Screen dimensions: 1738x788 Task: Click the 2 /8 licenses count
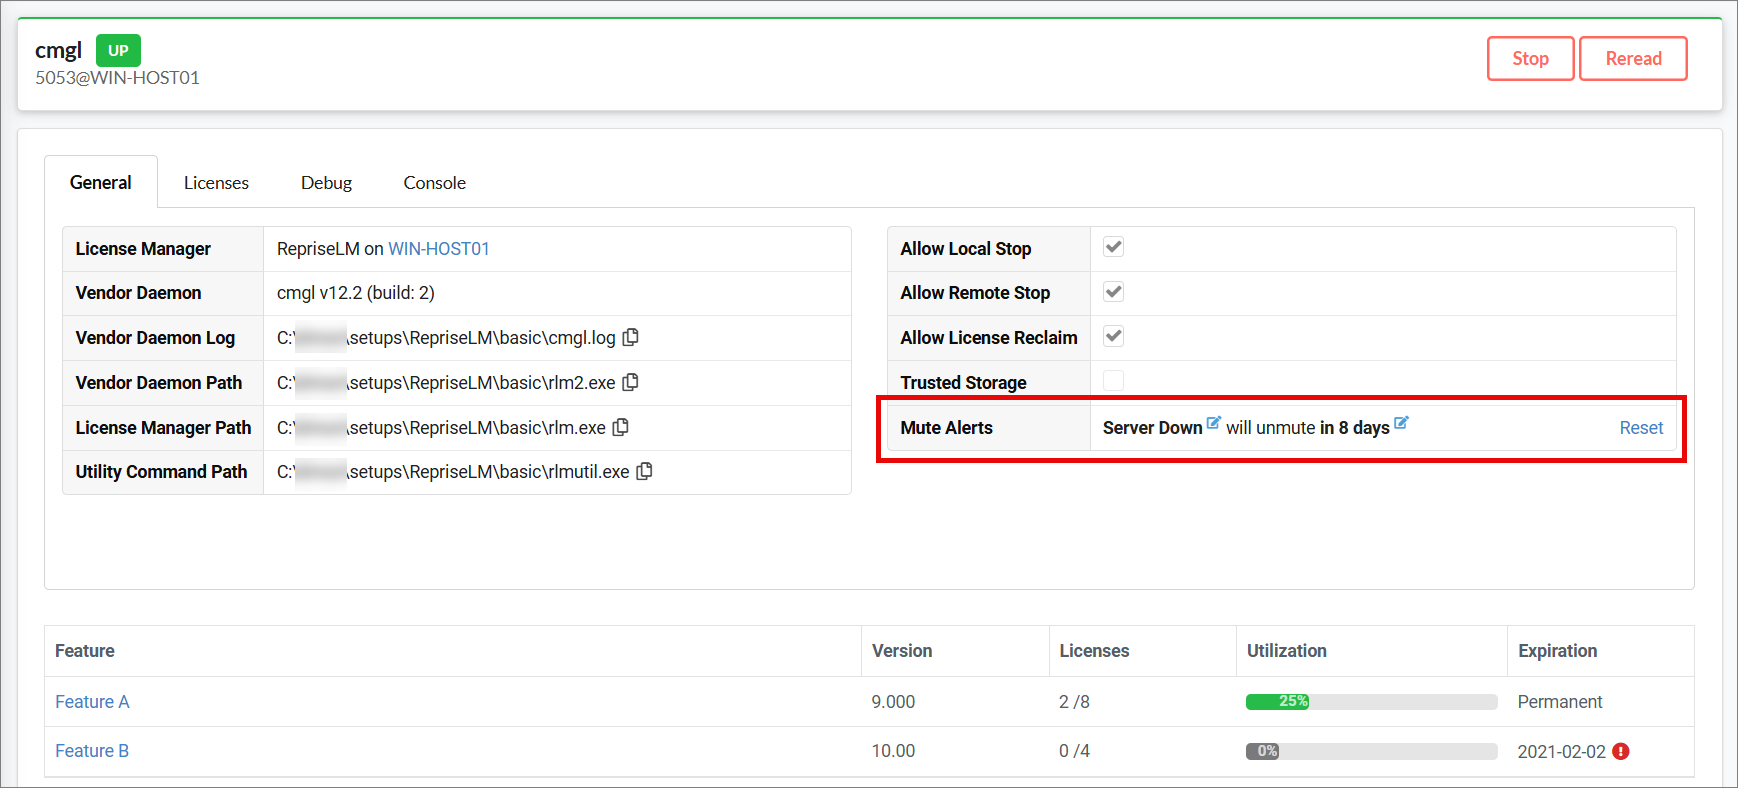[1074, 702]
